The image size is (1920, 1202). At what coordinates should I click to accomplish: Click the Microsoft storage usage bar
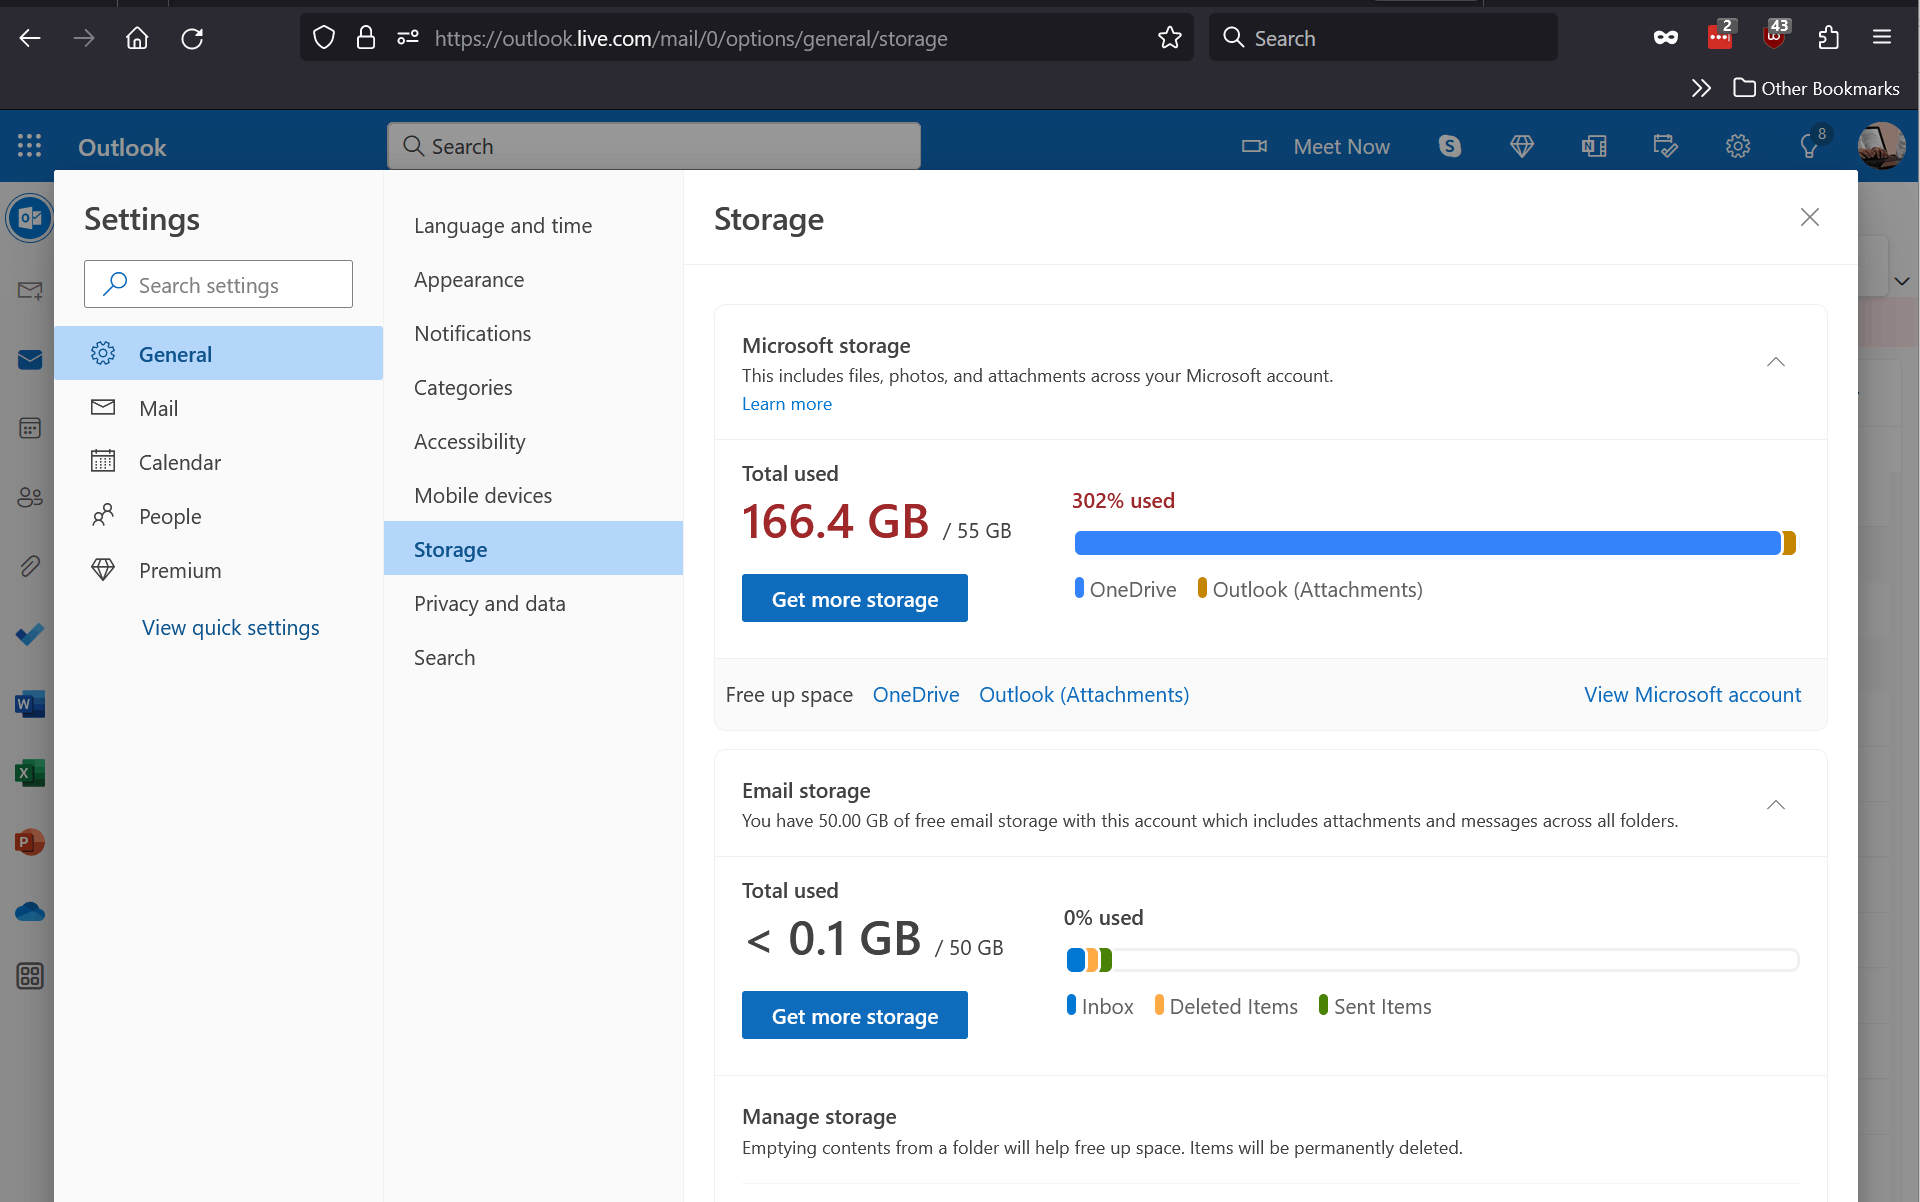coord(1430,543)
